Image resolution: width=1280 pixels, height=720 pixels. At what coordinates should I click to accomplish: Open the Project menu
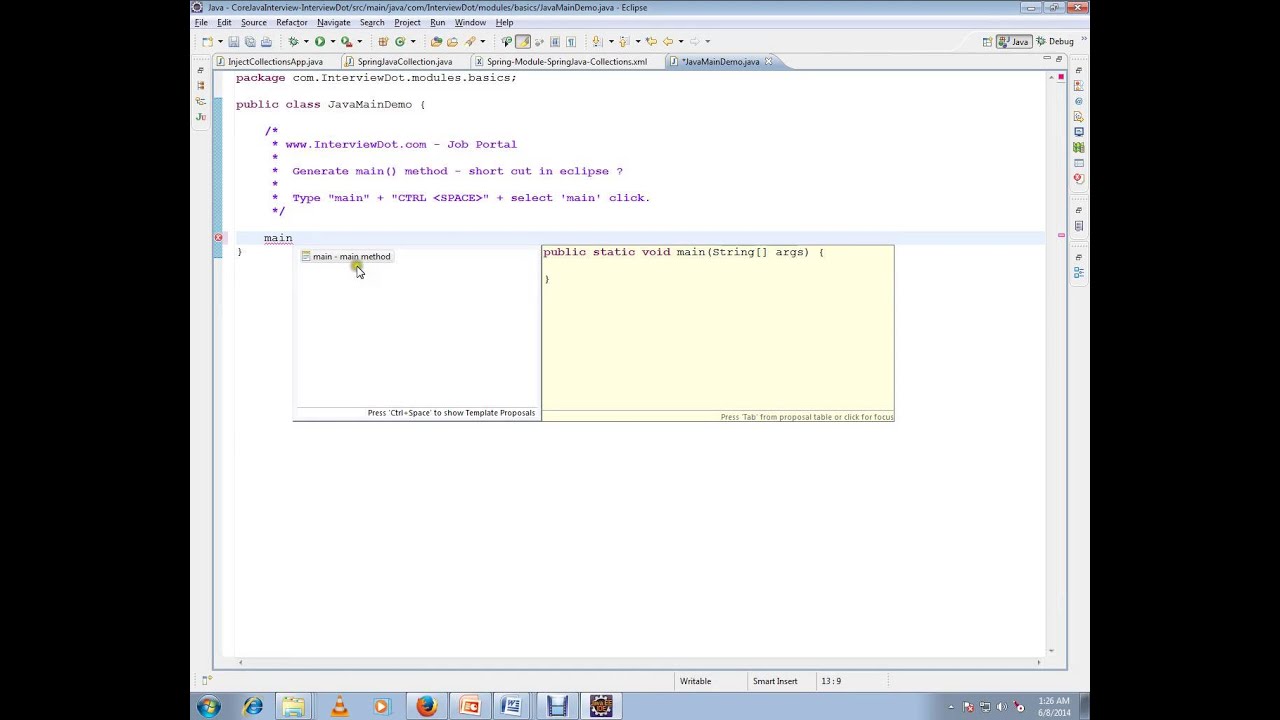[x=407, y=22]
